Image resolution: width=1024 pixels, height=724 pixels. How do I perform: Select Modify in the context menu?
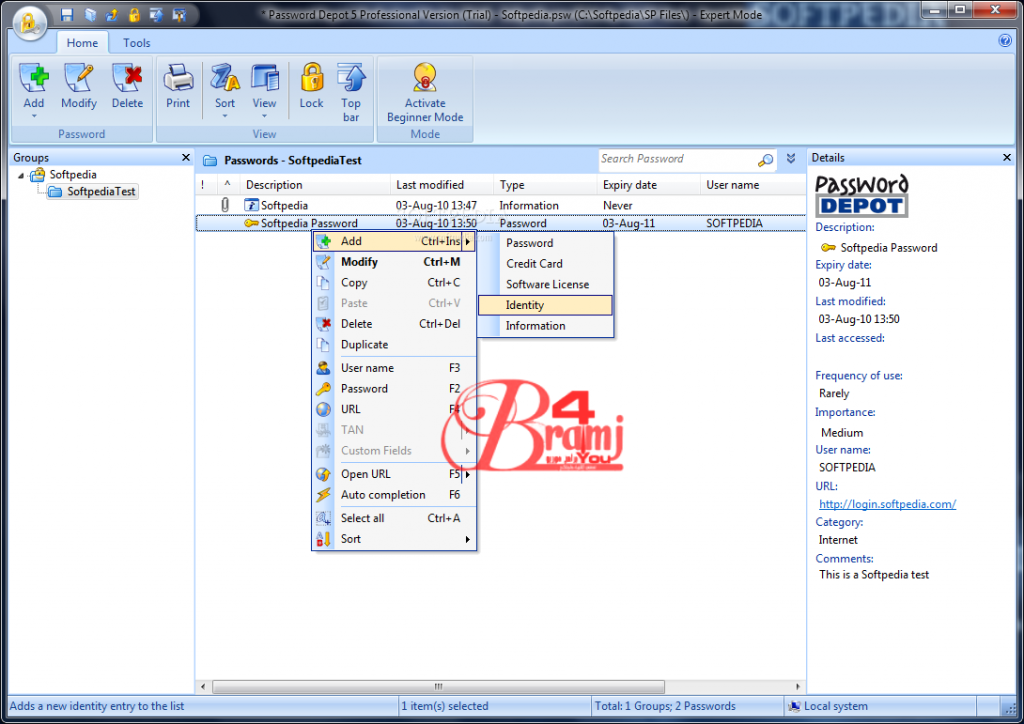pos(394,262)
